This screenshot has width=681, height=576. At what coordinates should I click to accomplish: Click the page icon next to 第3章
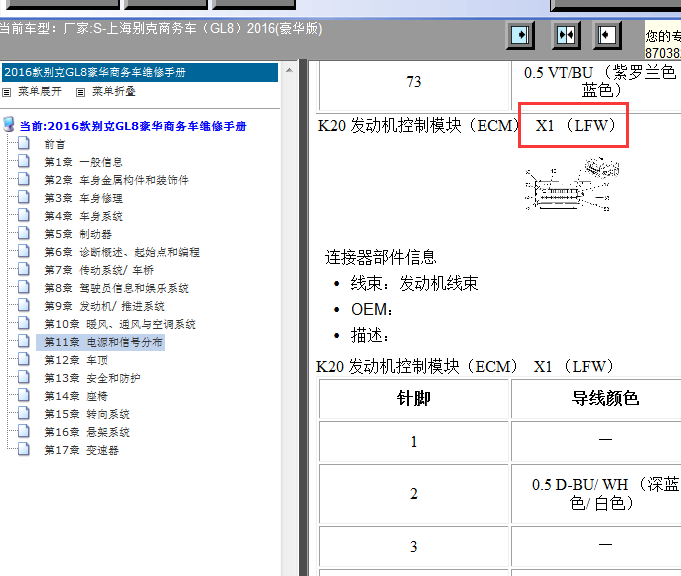click(24, 197)
